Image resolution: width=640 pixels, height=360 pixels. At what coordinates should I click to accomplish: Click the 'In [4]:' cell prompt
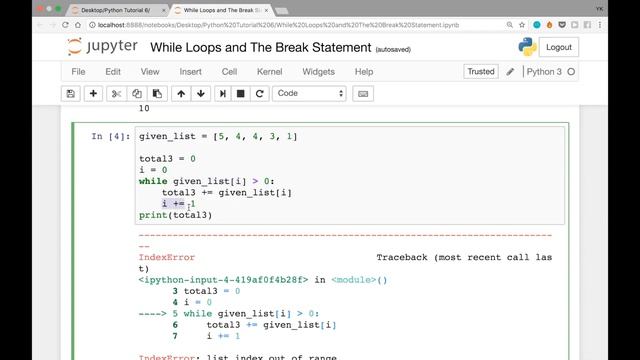pos(111,136)
